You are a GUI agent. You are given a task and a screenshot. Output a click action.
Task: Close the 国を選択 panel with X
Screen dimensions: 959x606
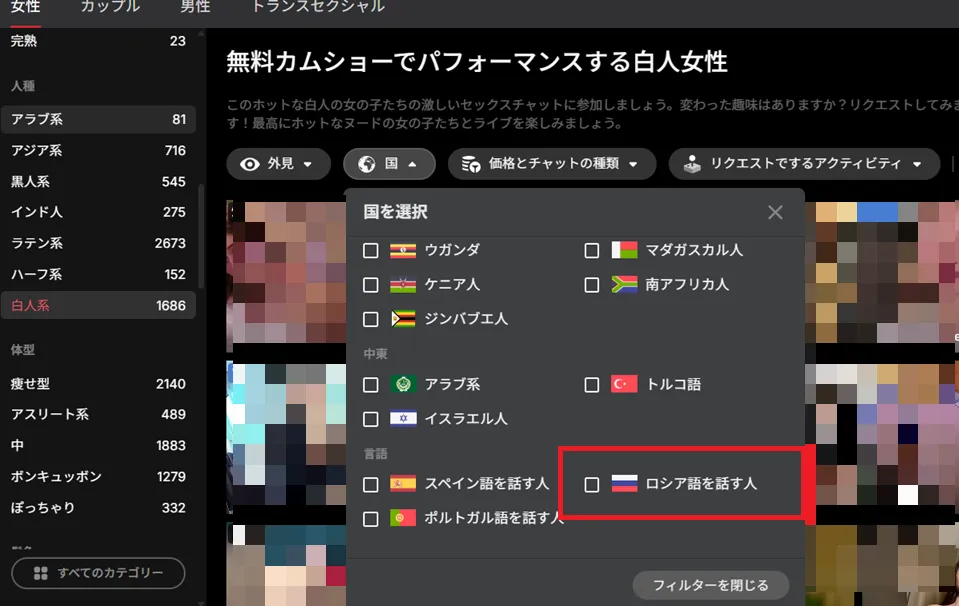[775, 212]
